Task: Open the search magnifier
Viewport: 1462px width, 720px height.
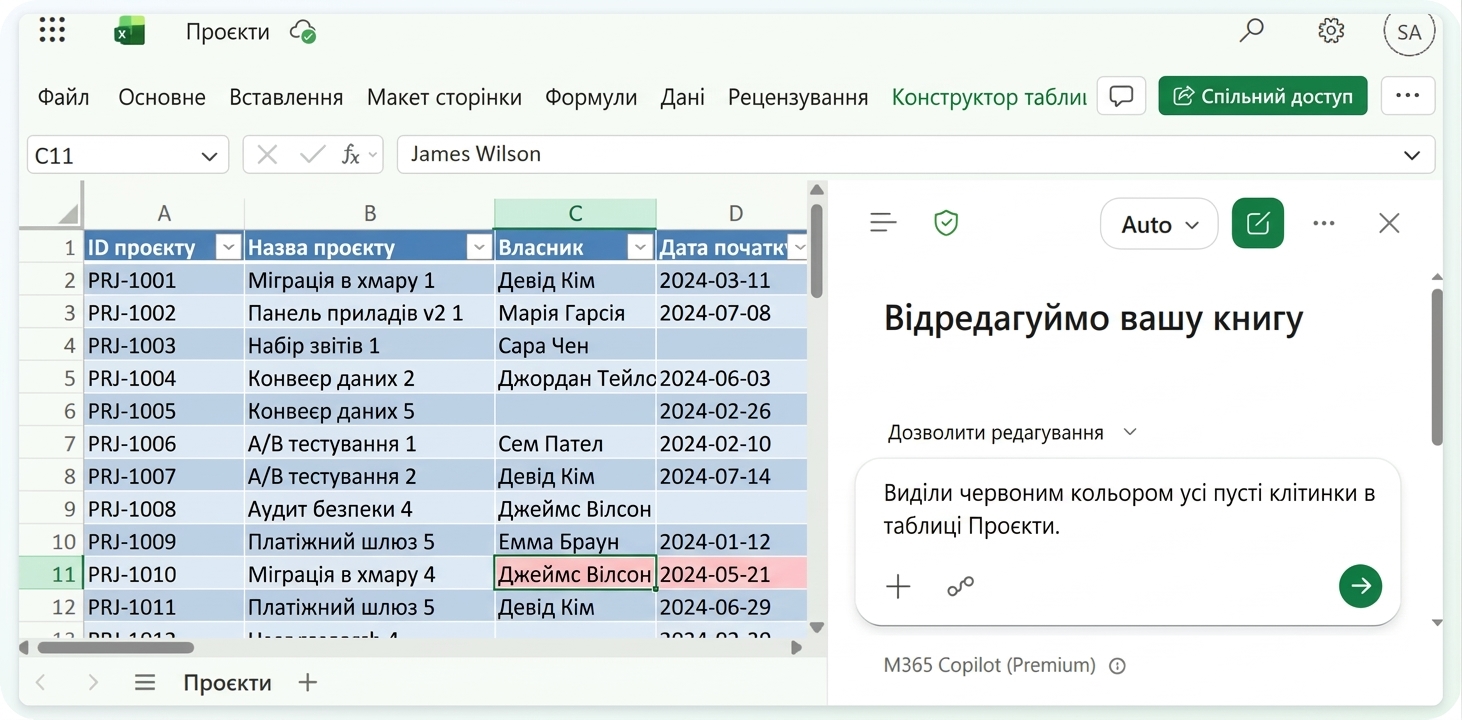Action: click(1251, 31)
